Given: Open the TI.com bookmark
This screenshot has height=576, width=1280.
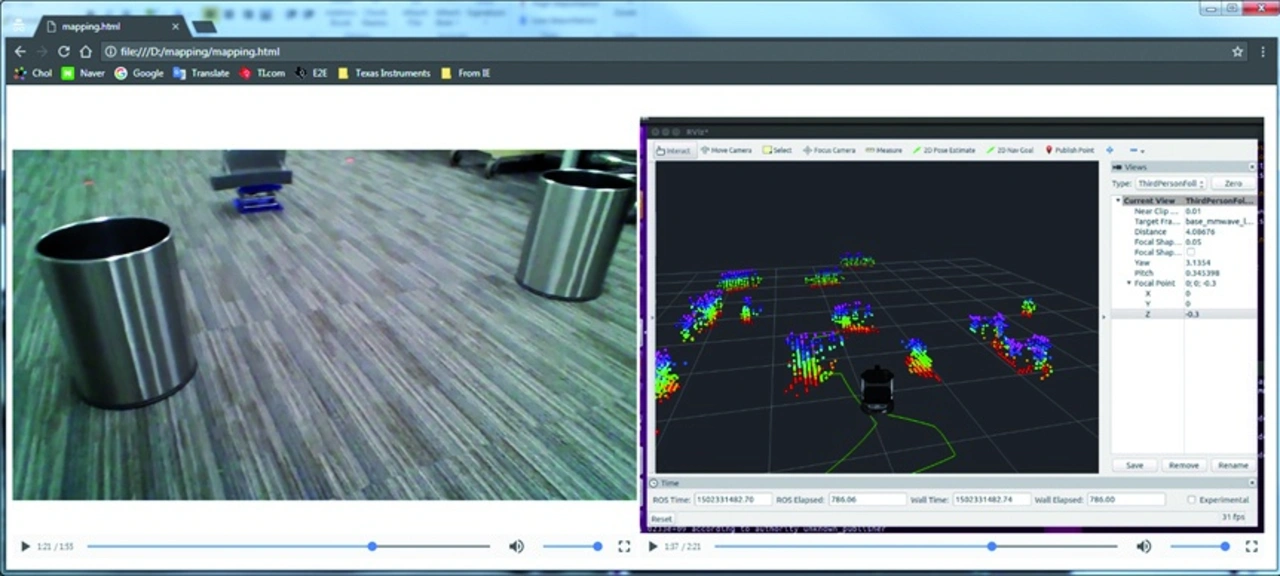Looking at the screenshot, I should pos(262,73).
